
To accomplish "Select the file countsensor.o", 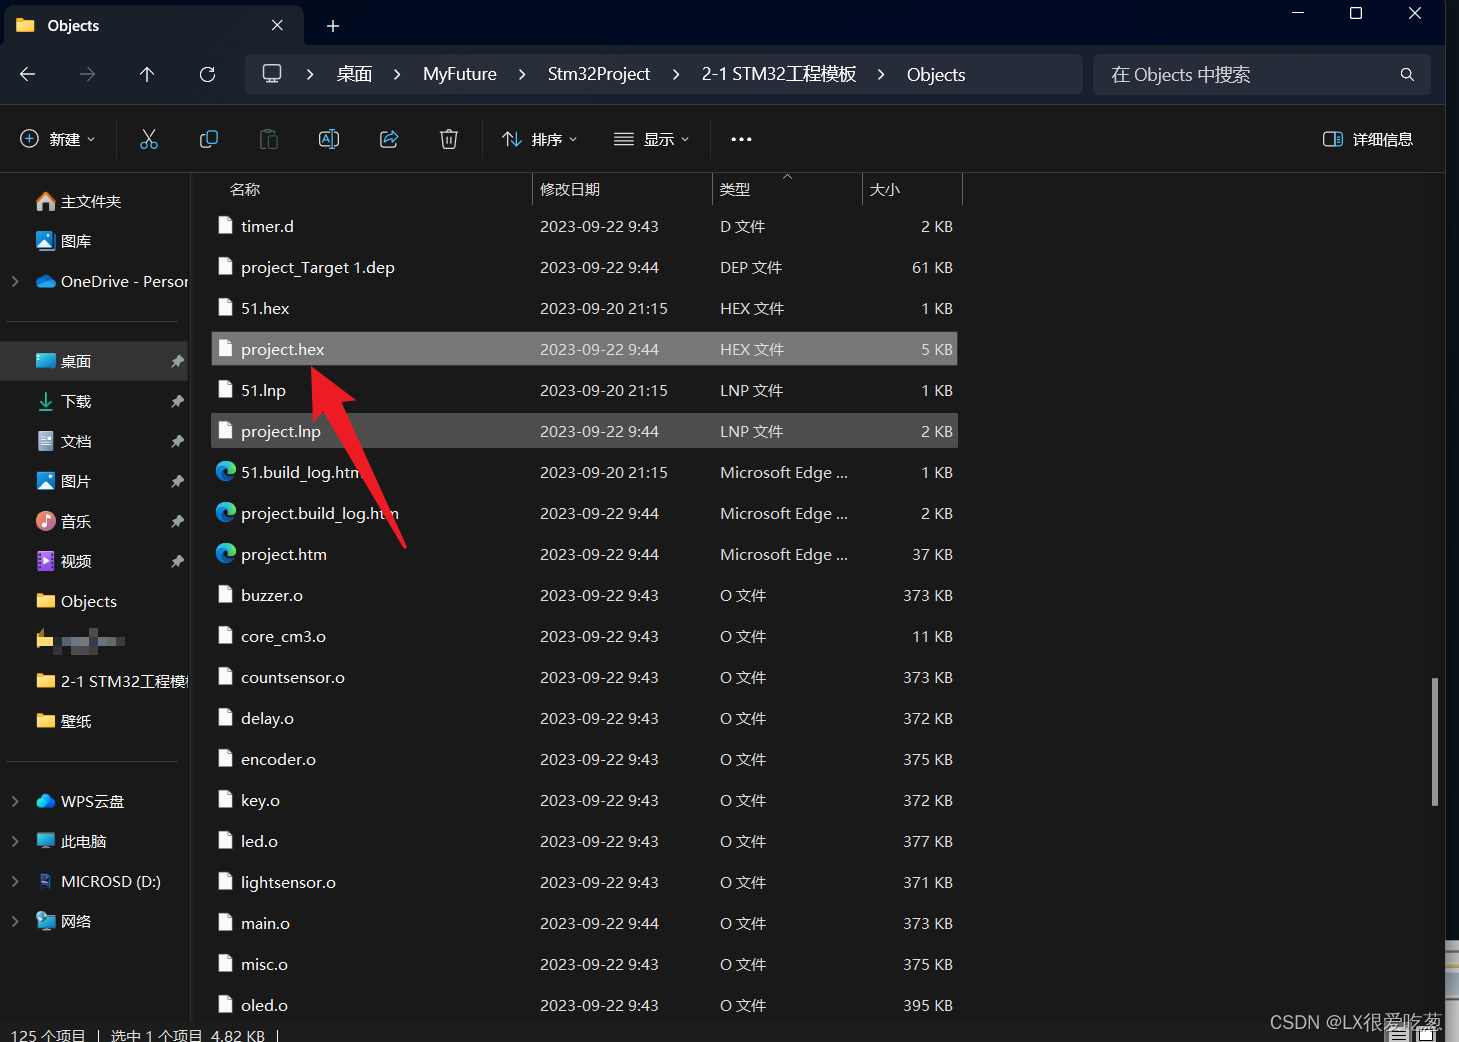I will [585, 677].
